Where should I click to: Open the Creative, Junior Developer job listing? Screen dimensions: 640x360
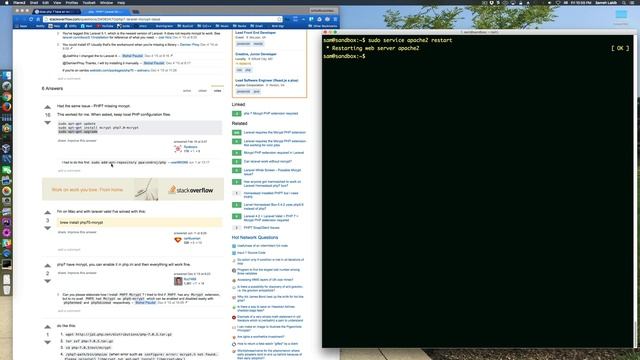tap(256, 54)
